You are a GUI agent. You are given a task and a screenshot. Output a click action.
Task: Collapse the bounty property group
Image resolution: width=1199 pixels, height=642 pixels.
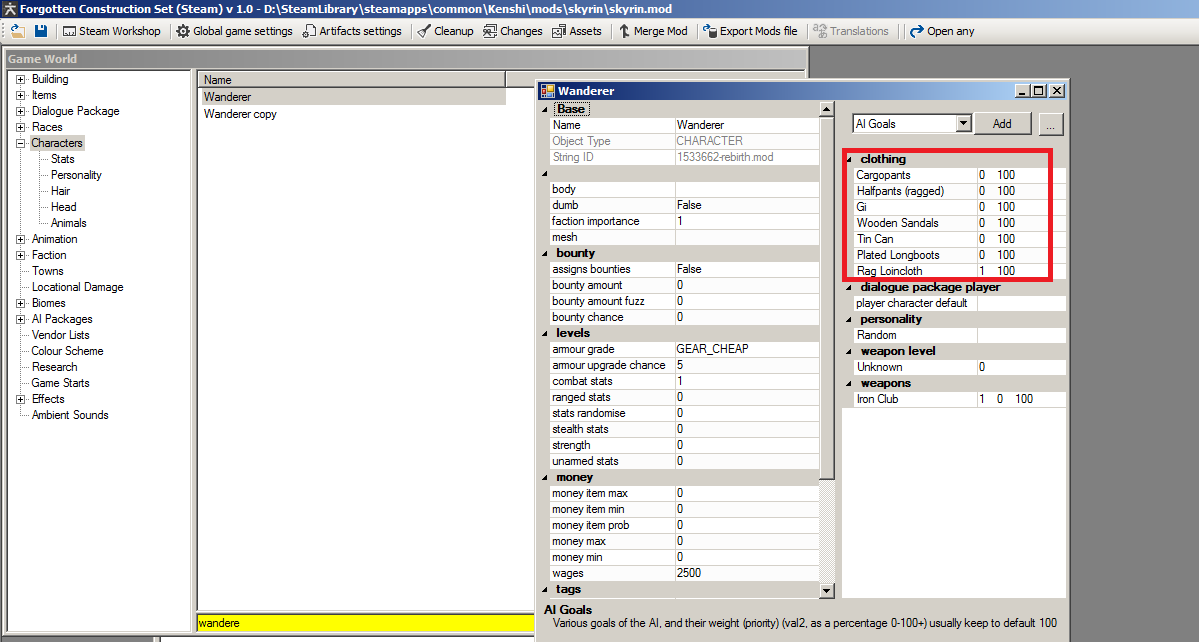click(545, 254)
